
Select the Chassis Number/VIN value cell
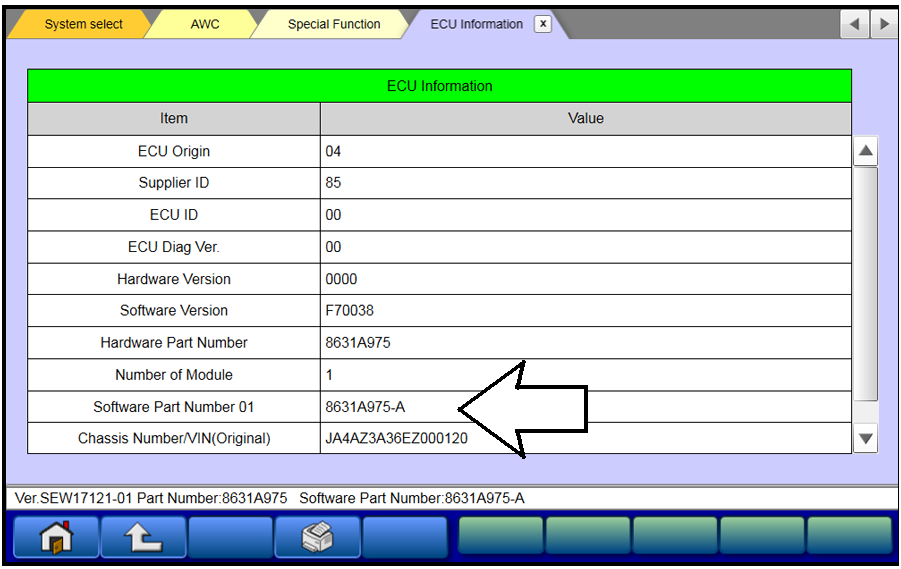(397, 439)
